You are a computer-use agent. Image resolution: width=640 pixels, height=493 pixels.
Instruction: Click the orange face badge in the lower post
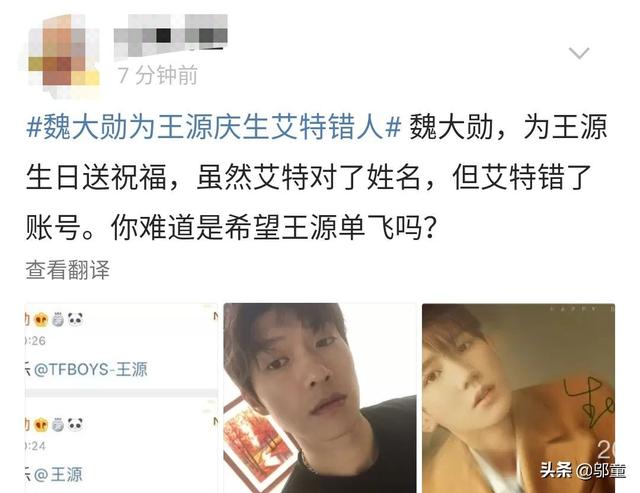(41, 425)
